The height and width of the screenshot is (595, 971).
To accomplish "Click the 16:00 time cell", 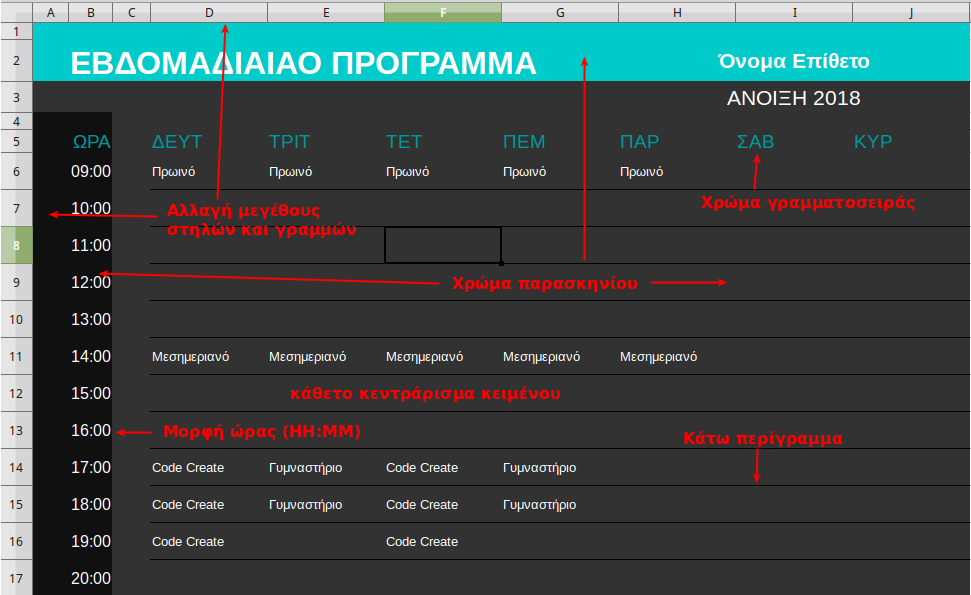I will (x=91, y=430).
